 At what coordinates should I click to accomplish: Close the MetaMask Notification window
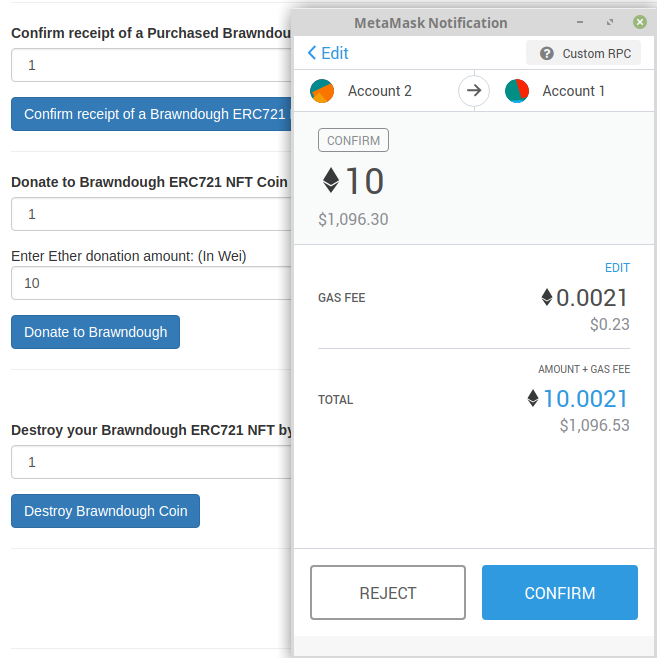click(640, 22)
